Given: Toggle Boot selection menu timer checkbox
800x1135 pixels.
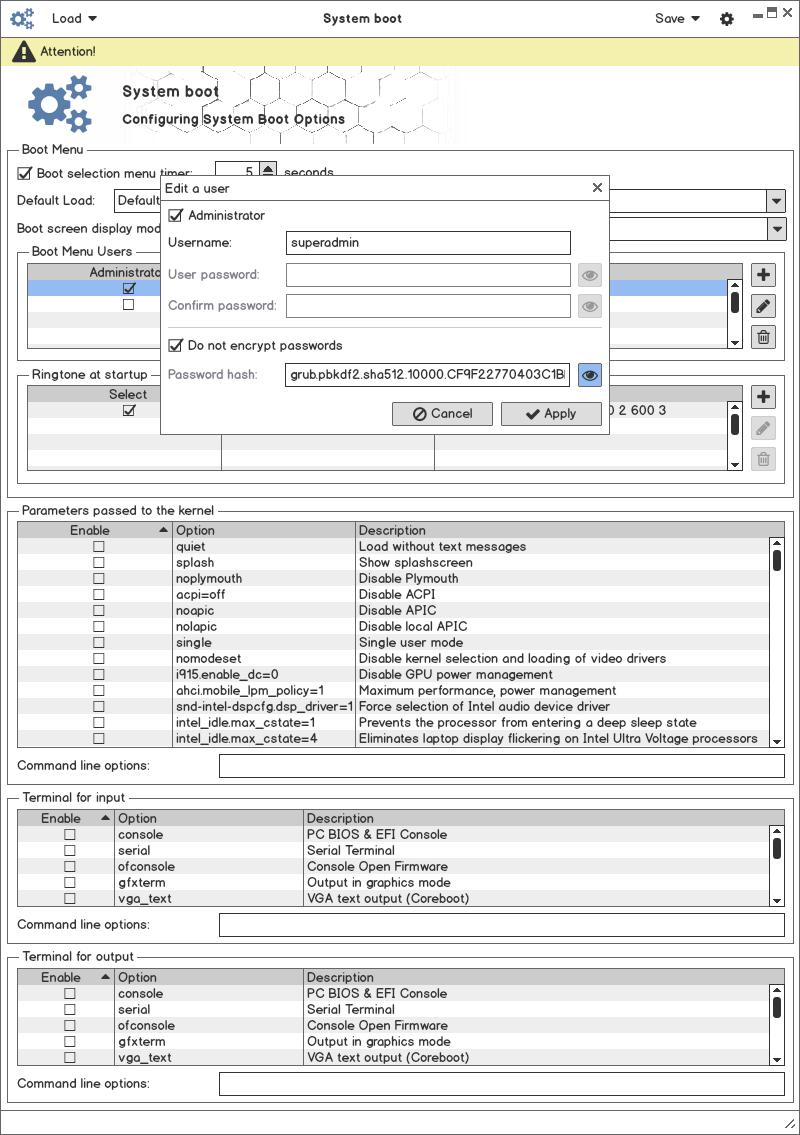Looking at the screenshot, I should (25, 174).
